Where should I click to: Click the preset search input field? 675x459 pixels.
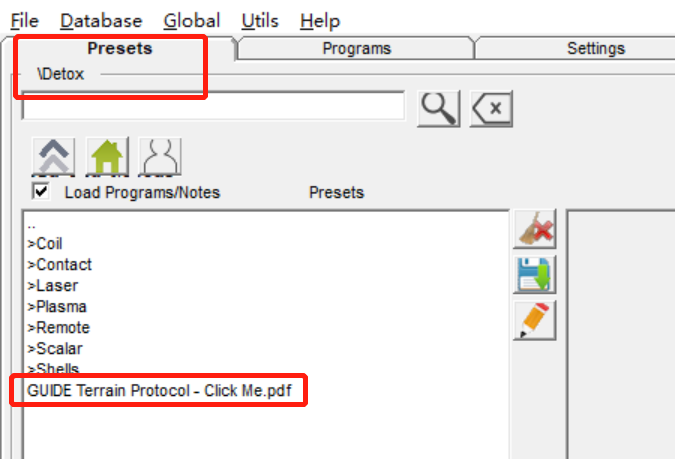[214, 105]
